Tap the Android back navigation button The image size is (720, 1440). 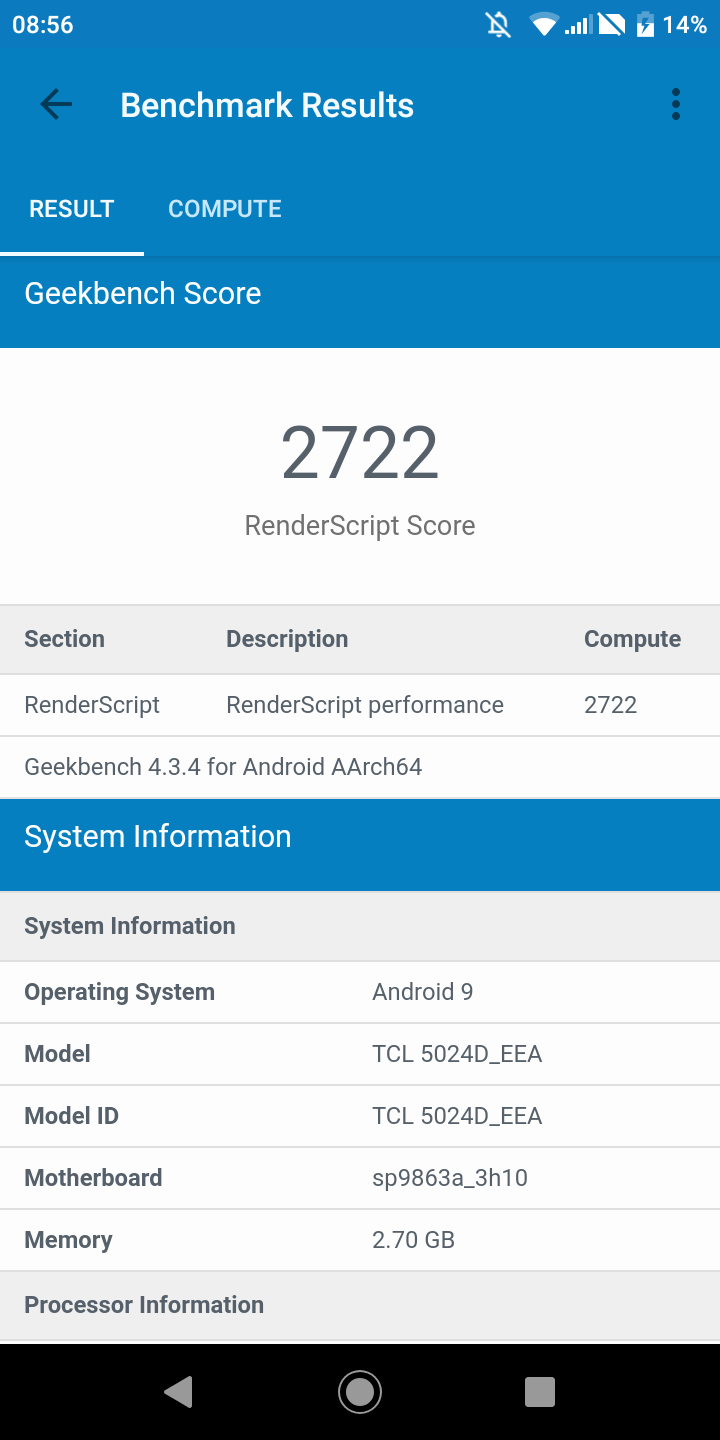point(178,1392)
